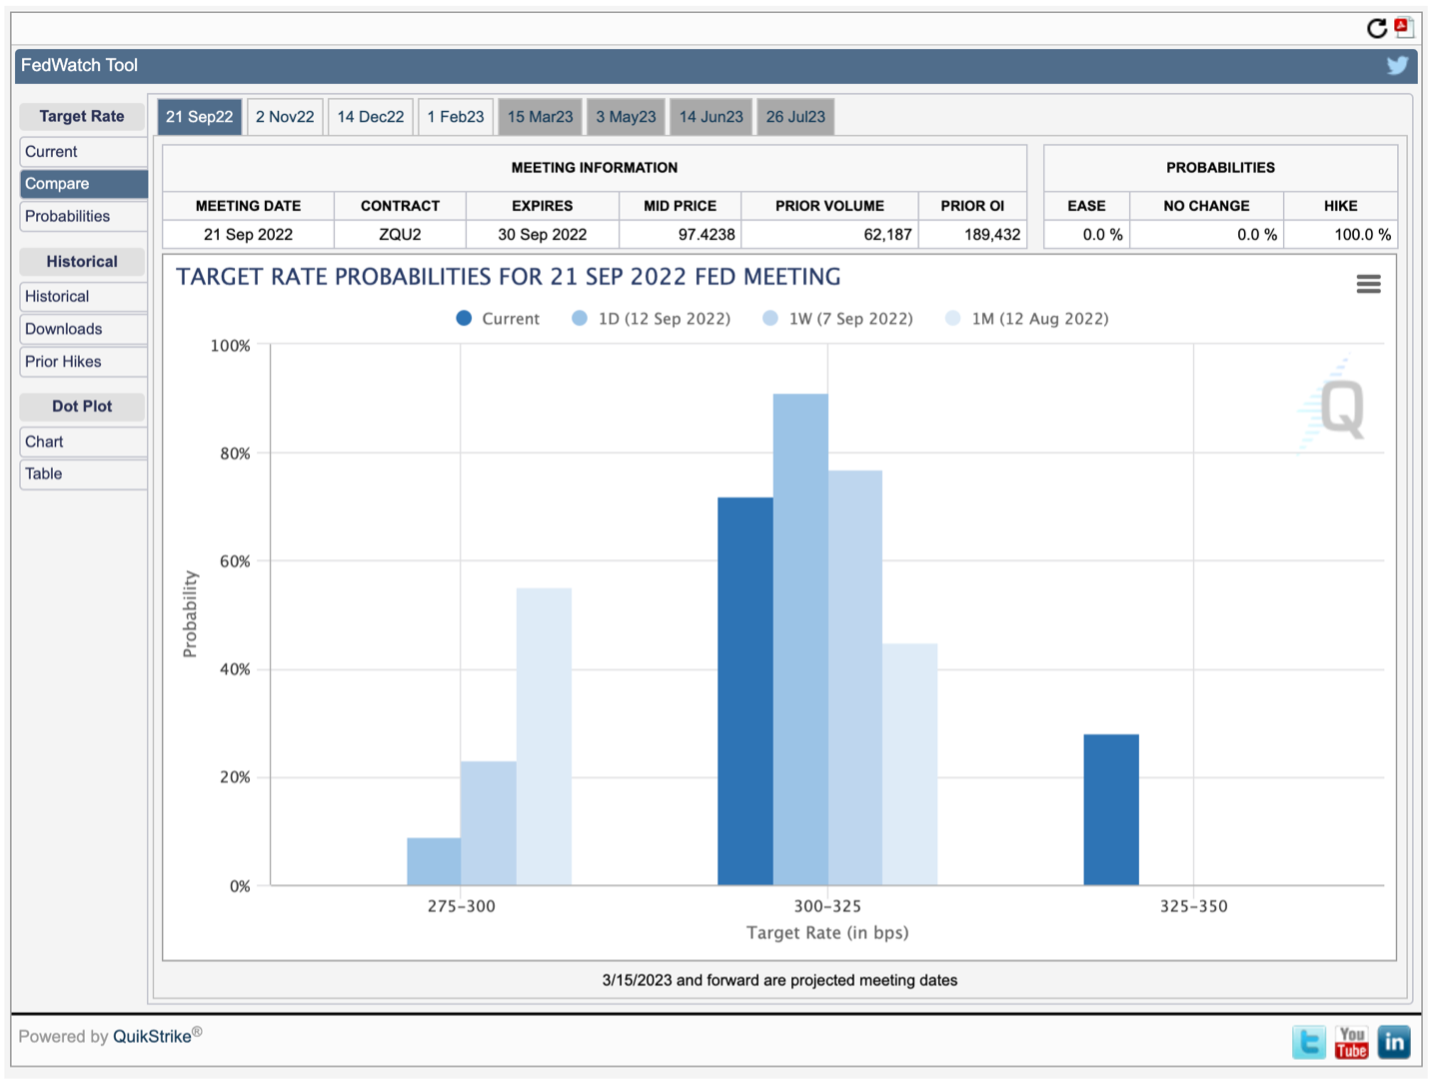Viewport: 1430px width, 1081px height.
Task: Toggle the Current legend series
Action: tap(497, 318)
